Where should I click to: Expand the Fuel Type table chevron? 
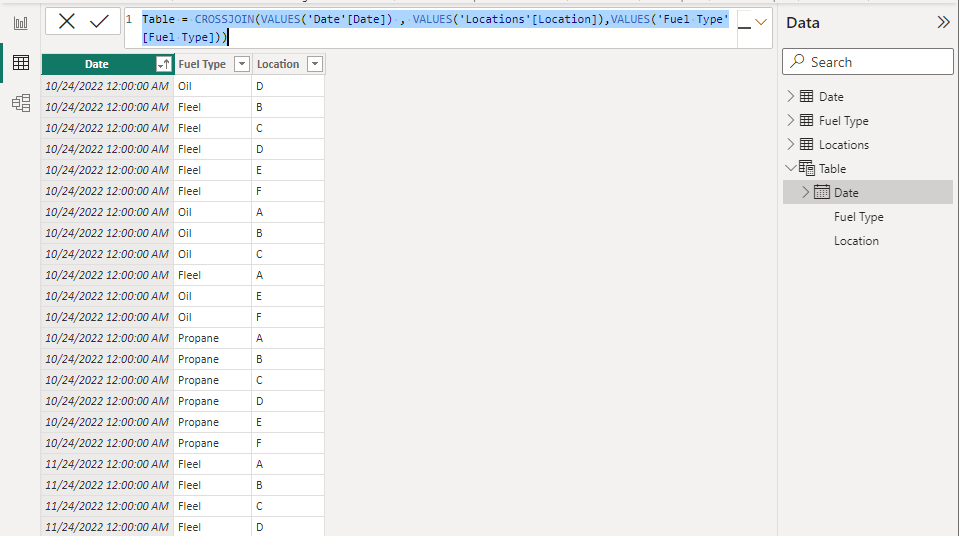[790, 120]
